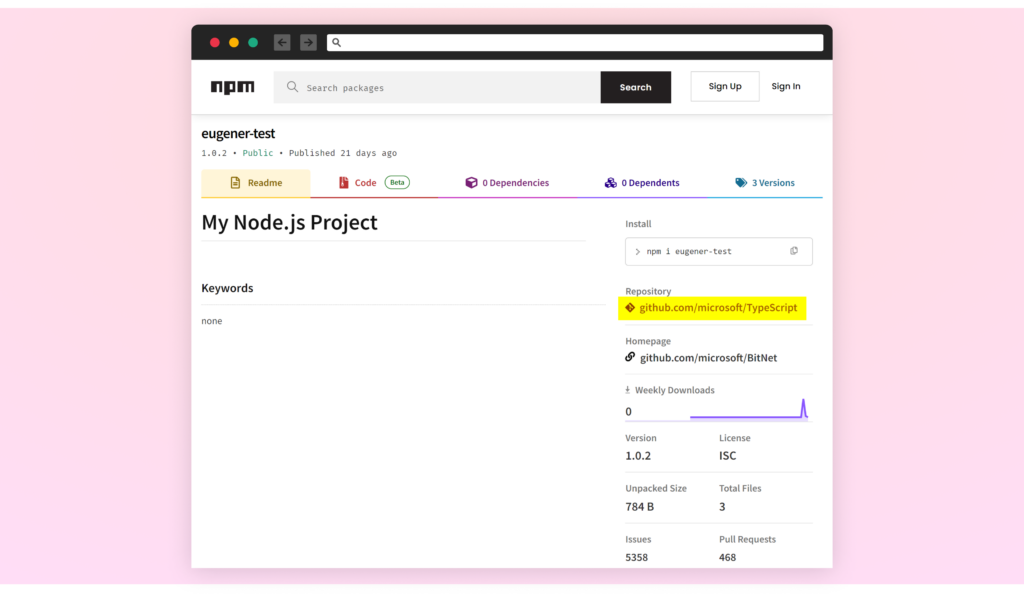Click the git icon beside repository link

pos(630,308)
